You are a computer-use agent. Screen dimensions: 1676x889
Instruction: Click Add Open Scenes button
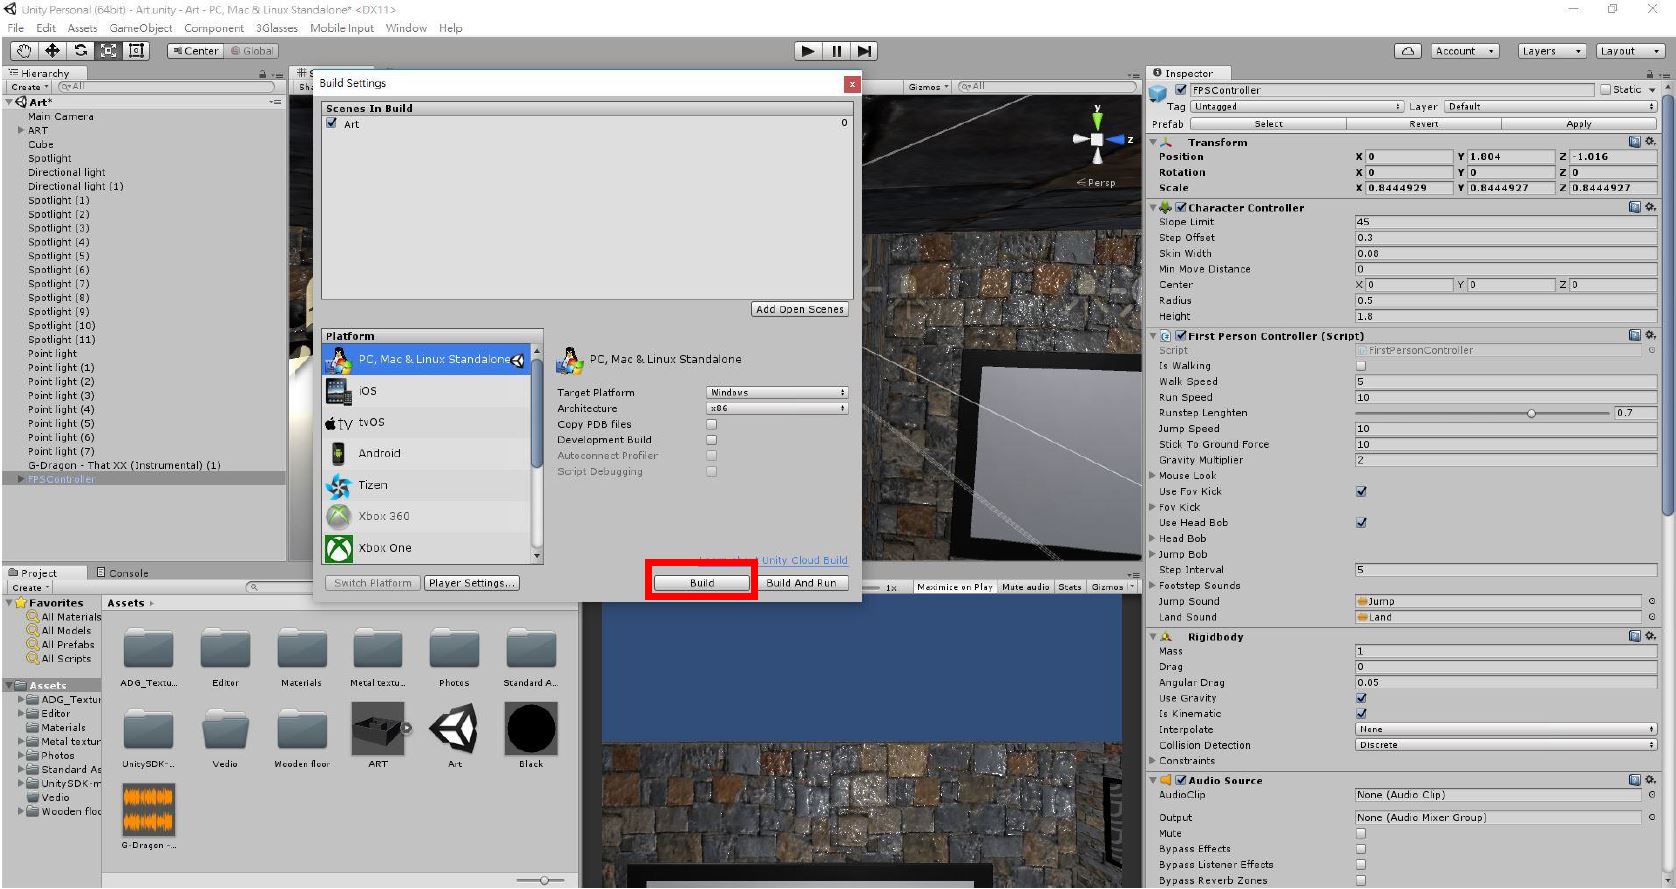coord(800,309)
